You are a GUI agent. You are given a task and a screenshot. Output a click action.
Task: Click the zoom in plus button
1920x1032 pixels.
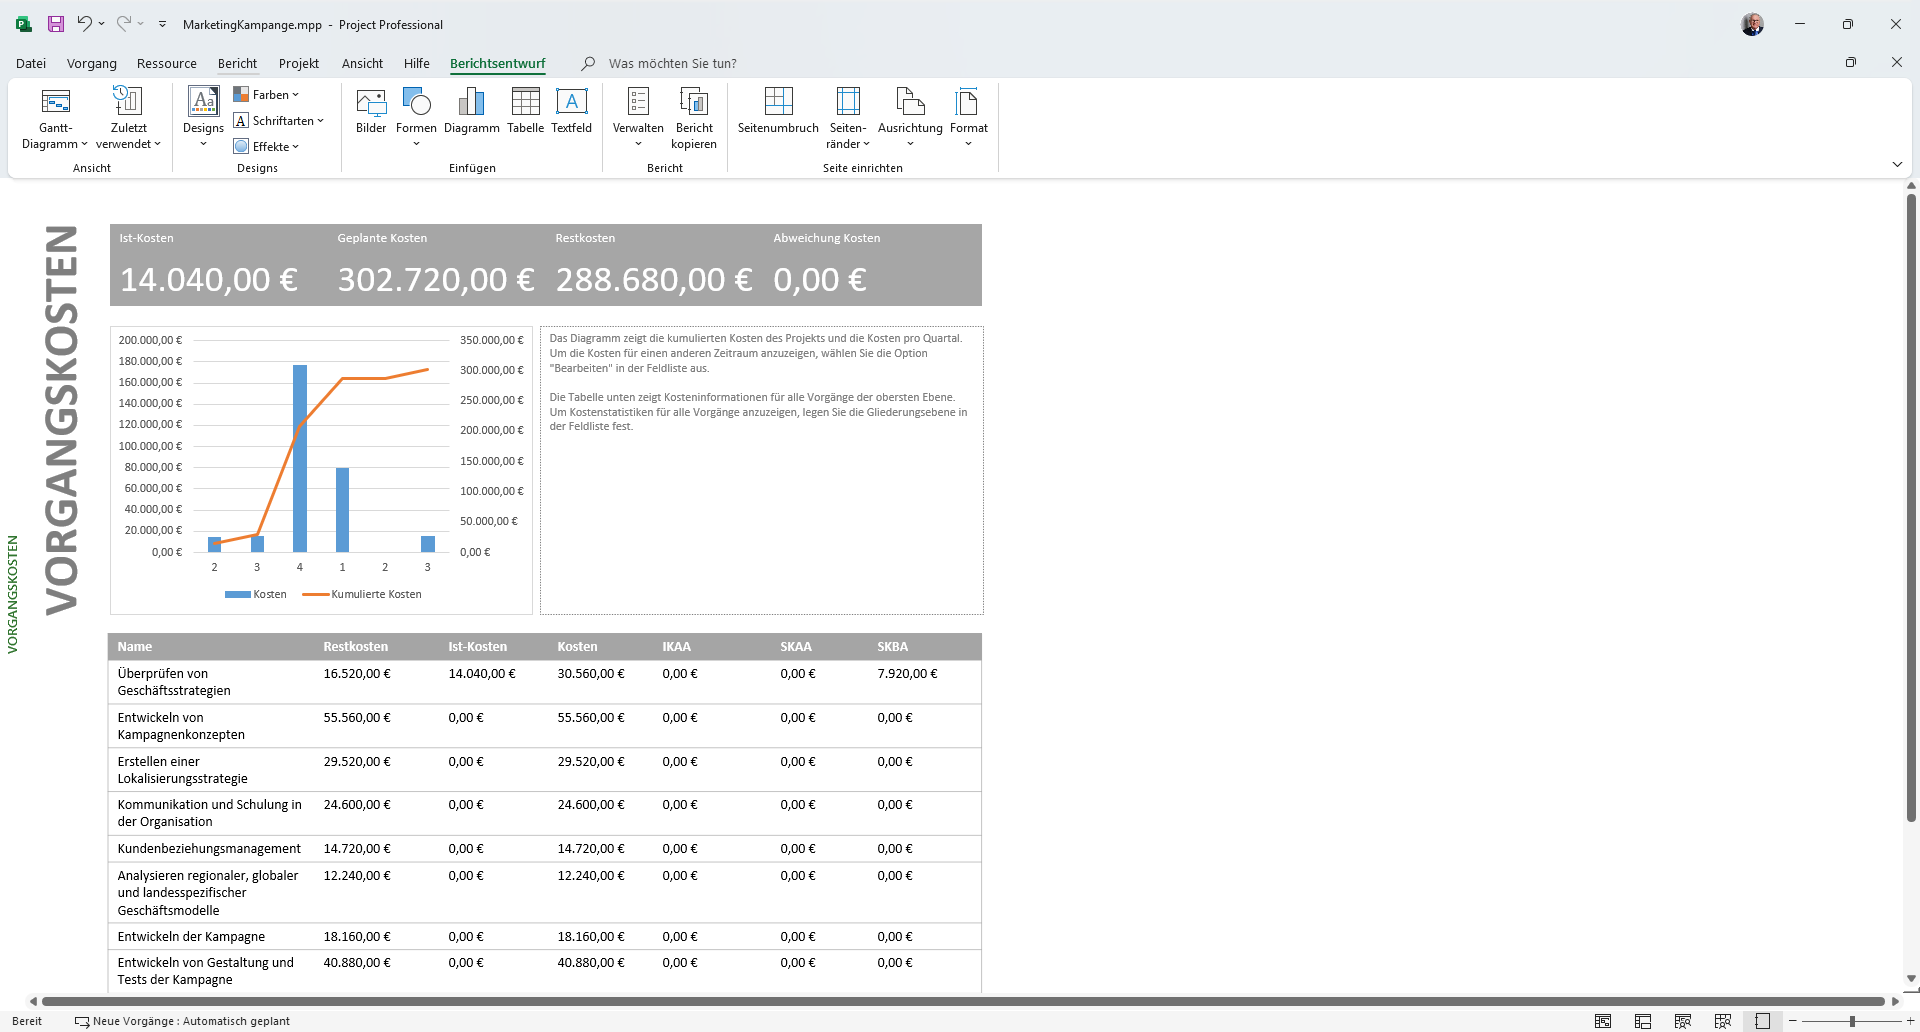click(x=1910, y=1021)
